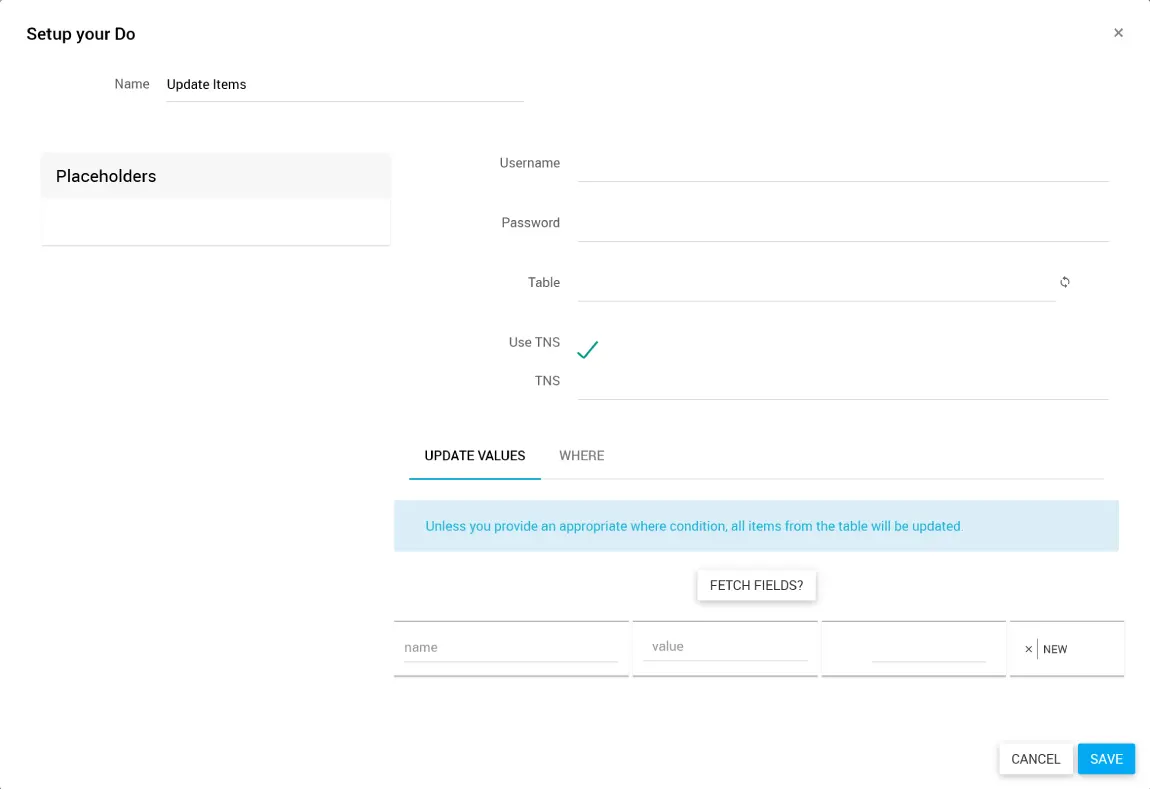Click the refresh icon beside the Table field
Viewport: 1150px width, 790px height.
(x=1065, y=282)
